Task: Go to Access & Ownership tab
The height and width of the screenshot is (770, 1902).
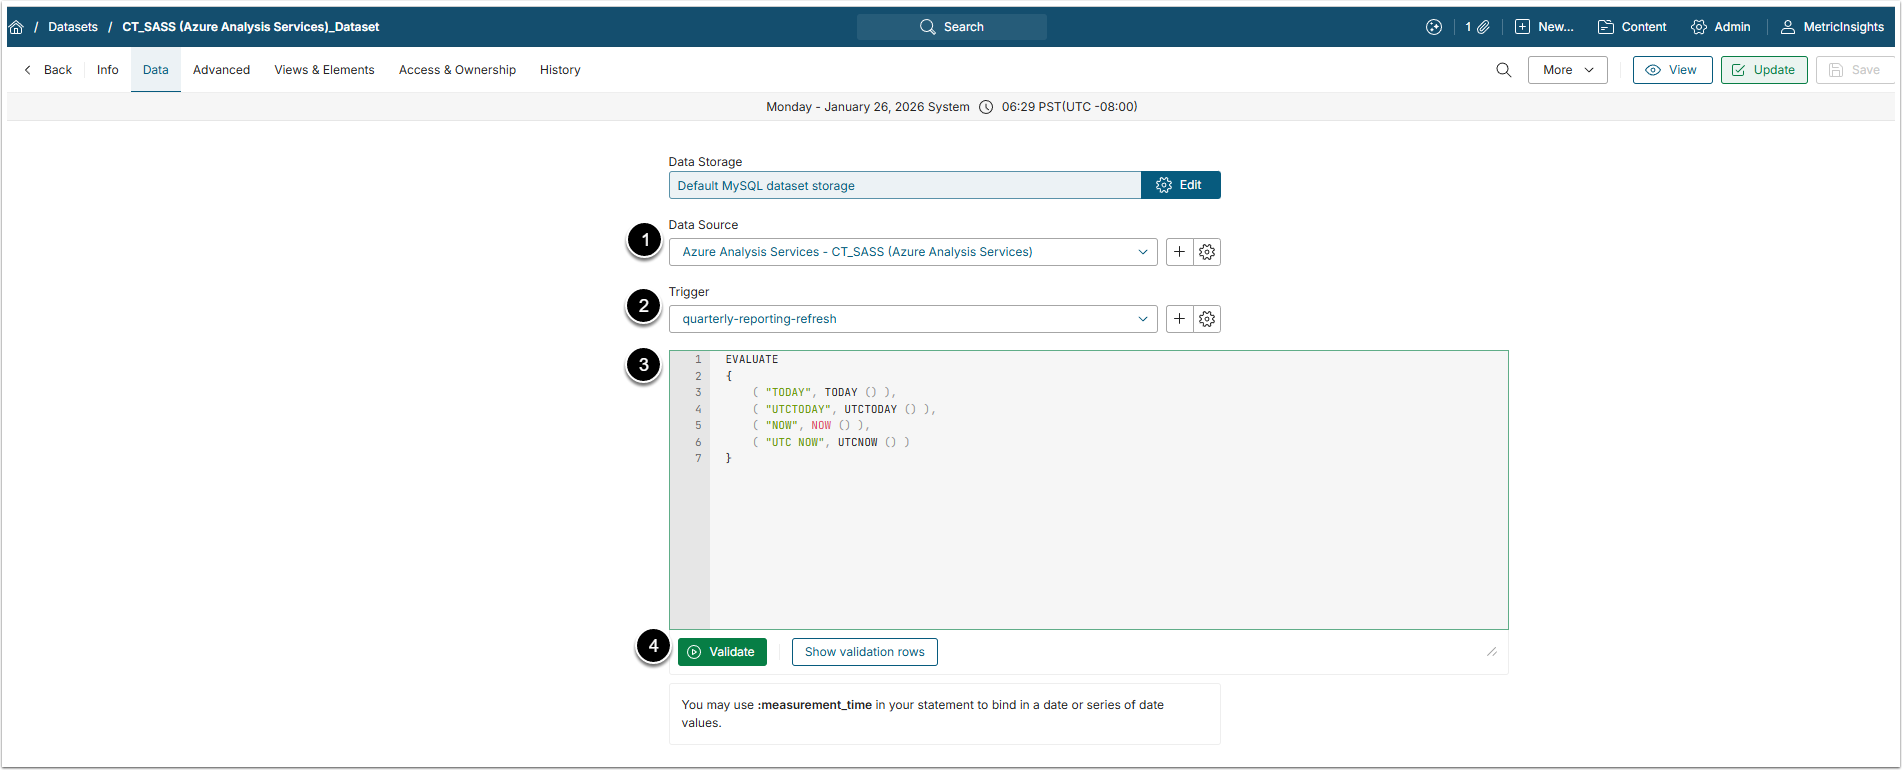Action: 457,70
